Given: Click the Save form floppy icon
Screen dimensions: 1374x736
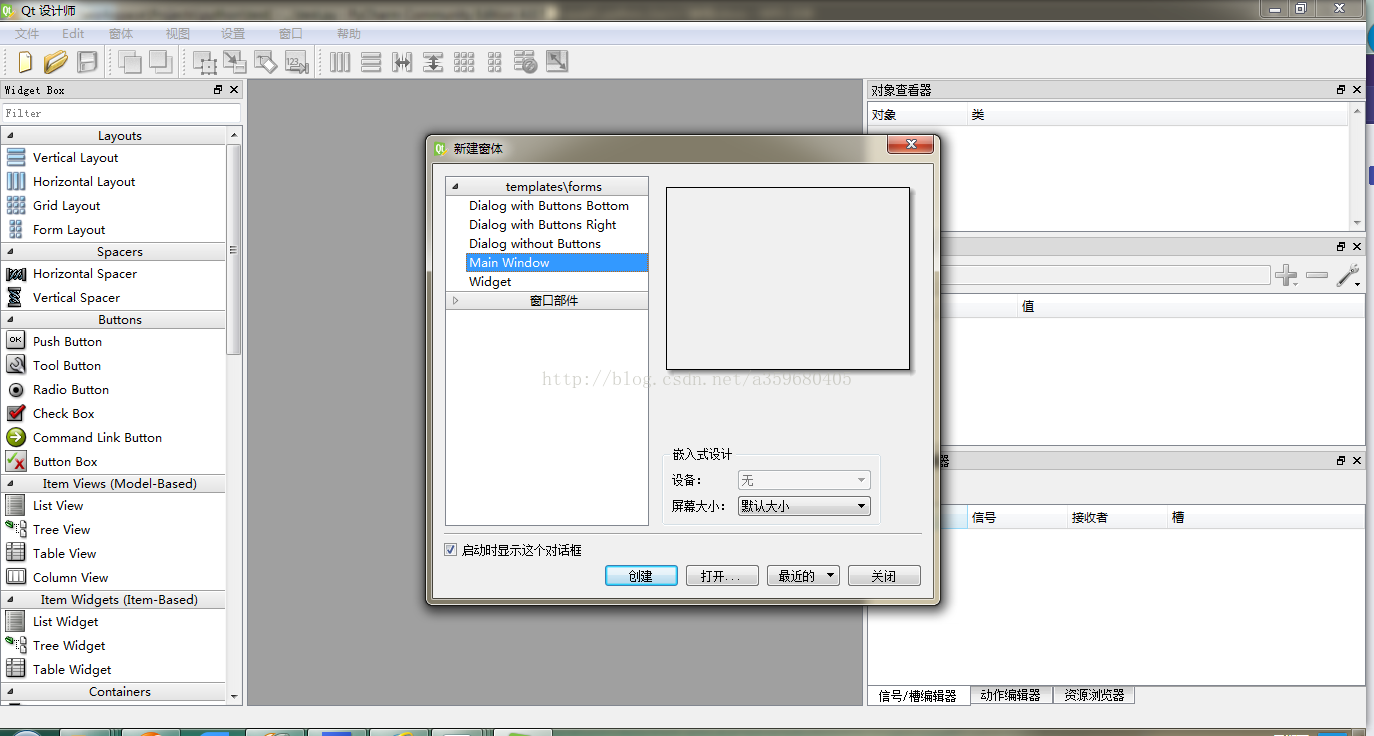Looking at the screenshot, I should tap(88, 62).
